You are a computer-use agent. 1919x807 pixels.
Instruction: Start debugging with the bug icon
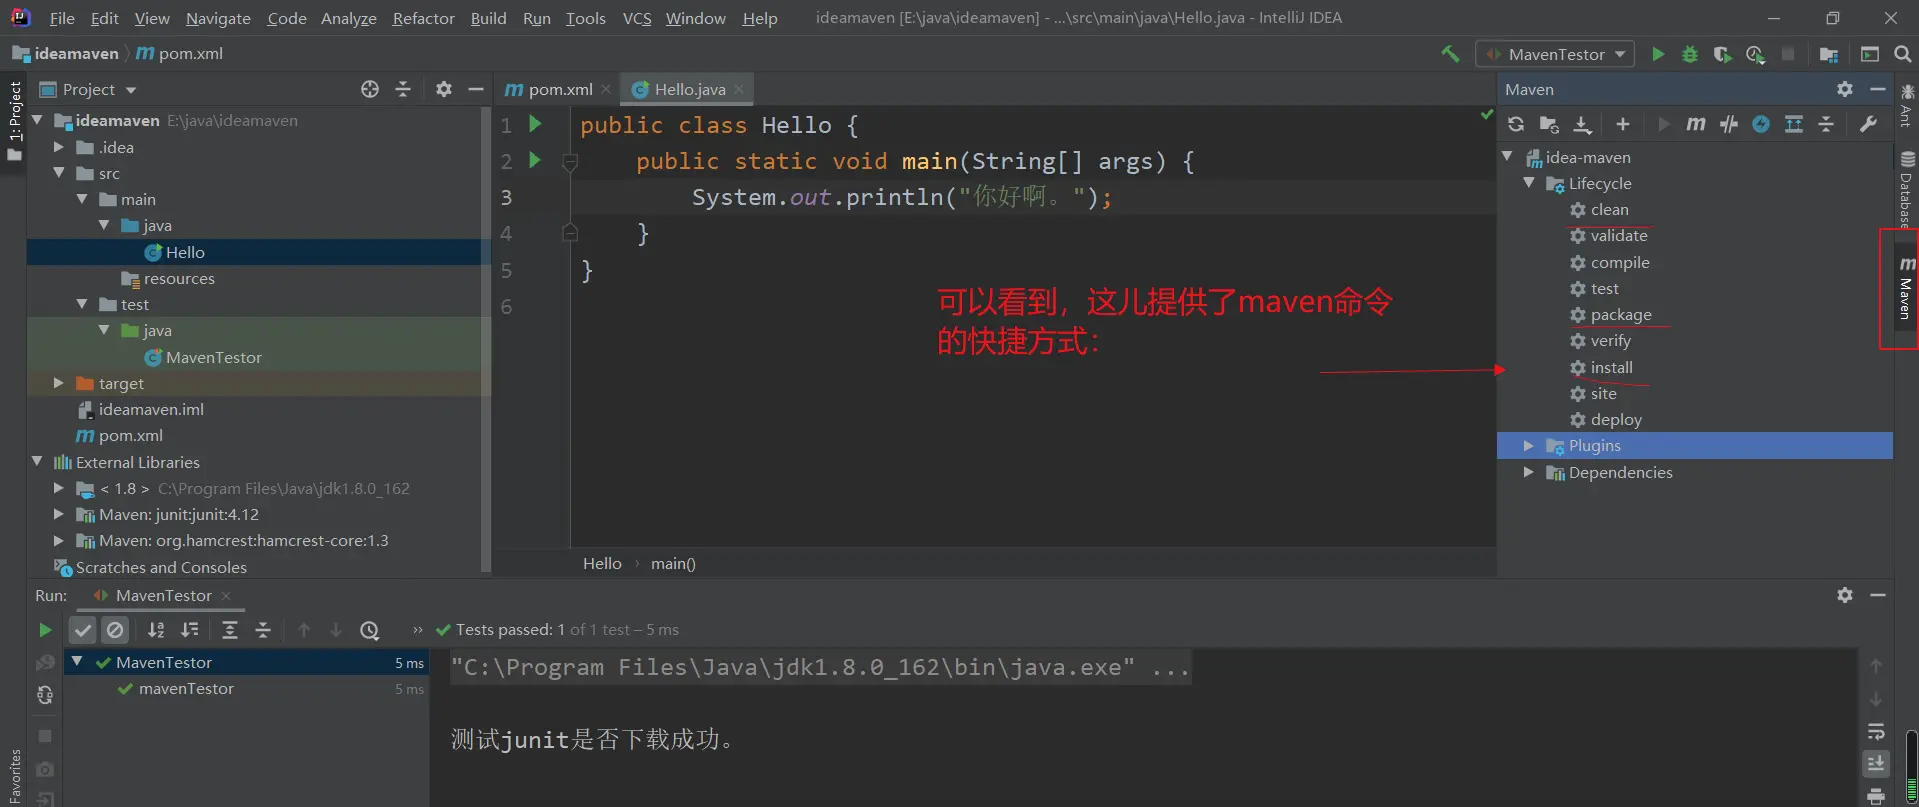tap(1690, 54)
